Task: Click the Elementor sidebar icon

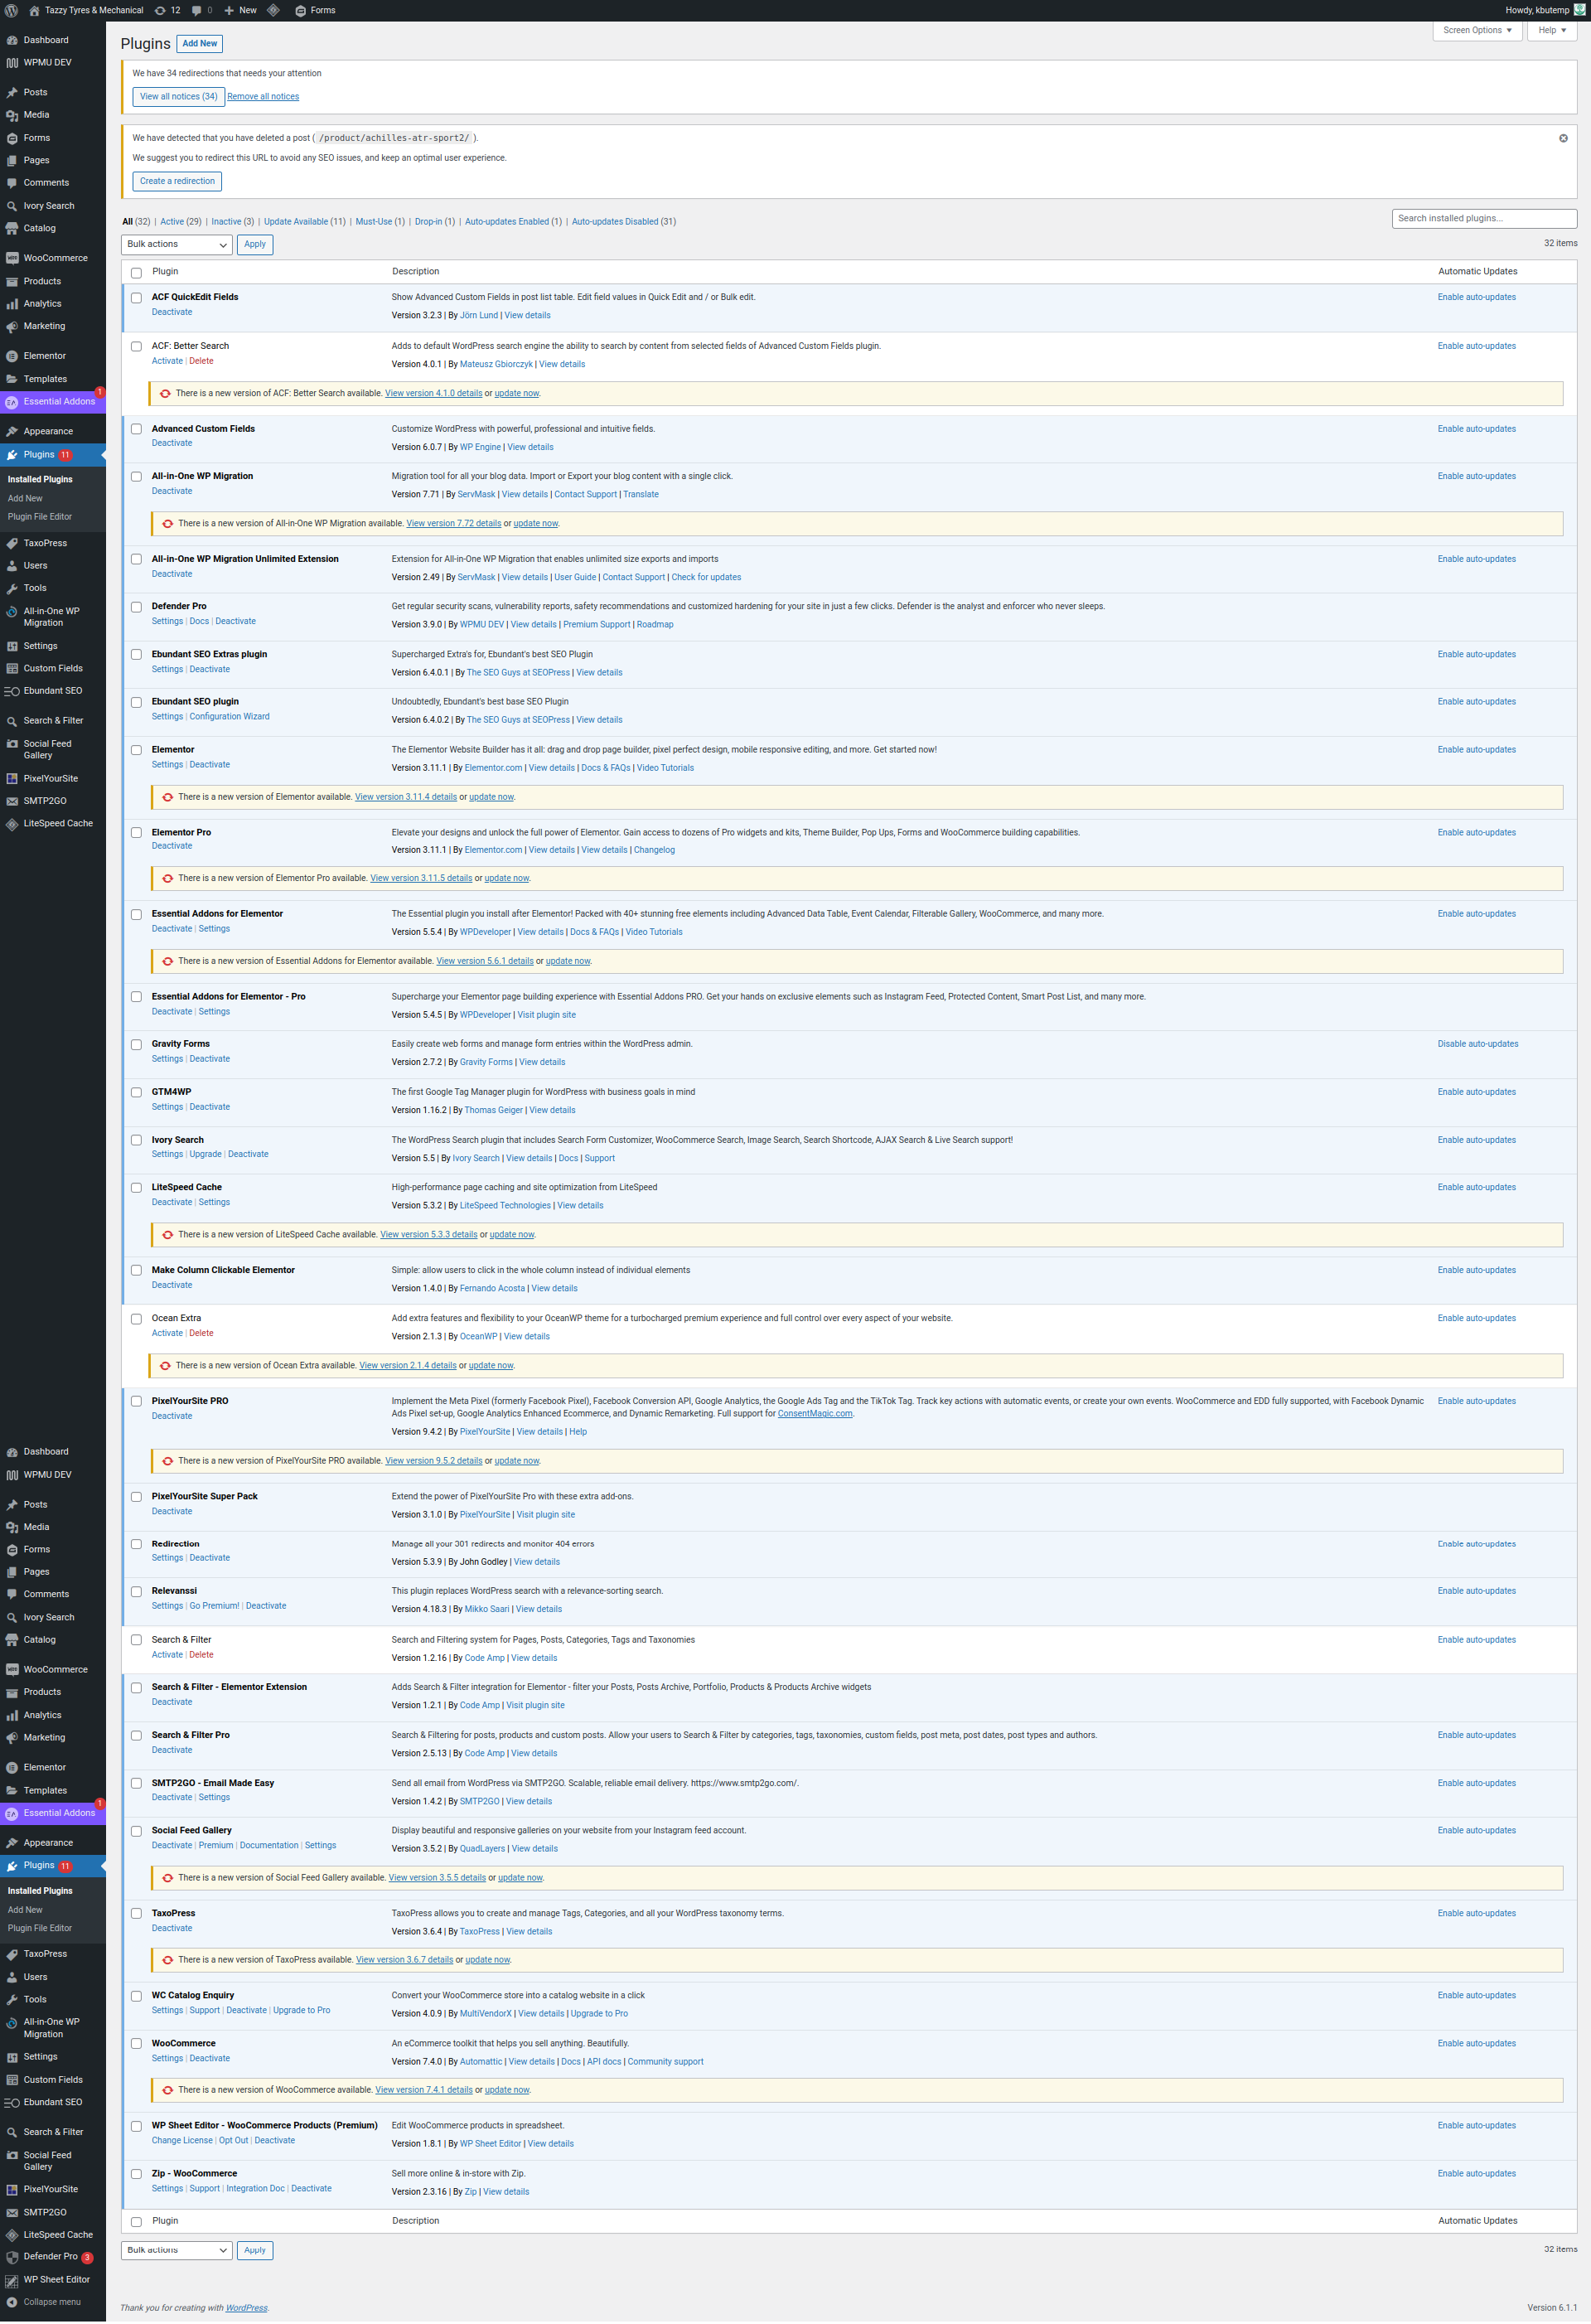Action: coord(12,356)
